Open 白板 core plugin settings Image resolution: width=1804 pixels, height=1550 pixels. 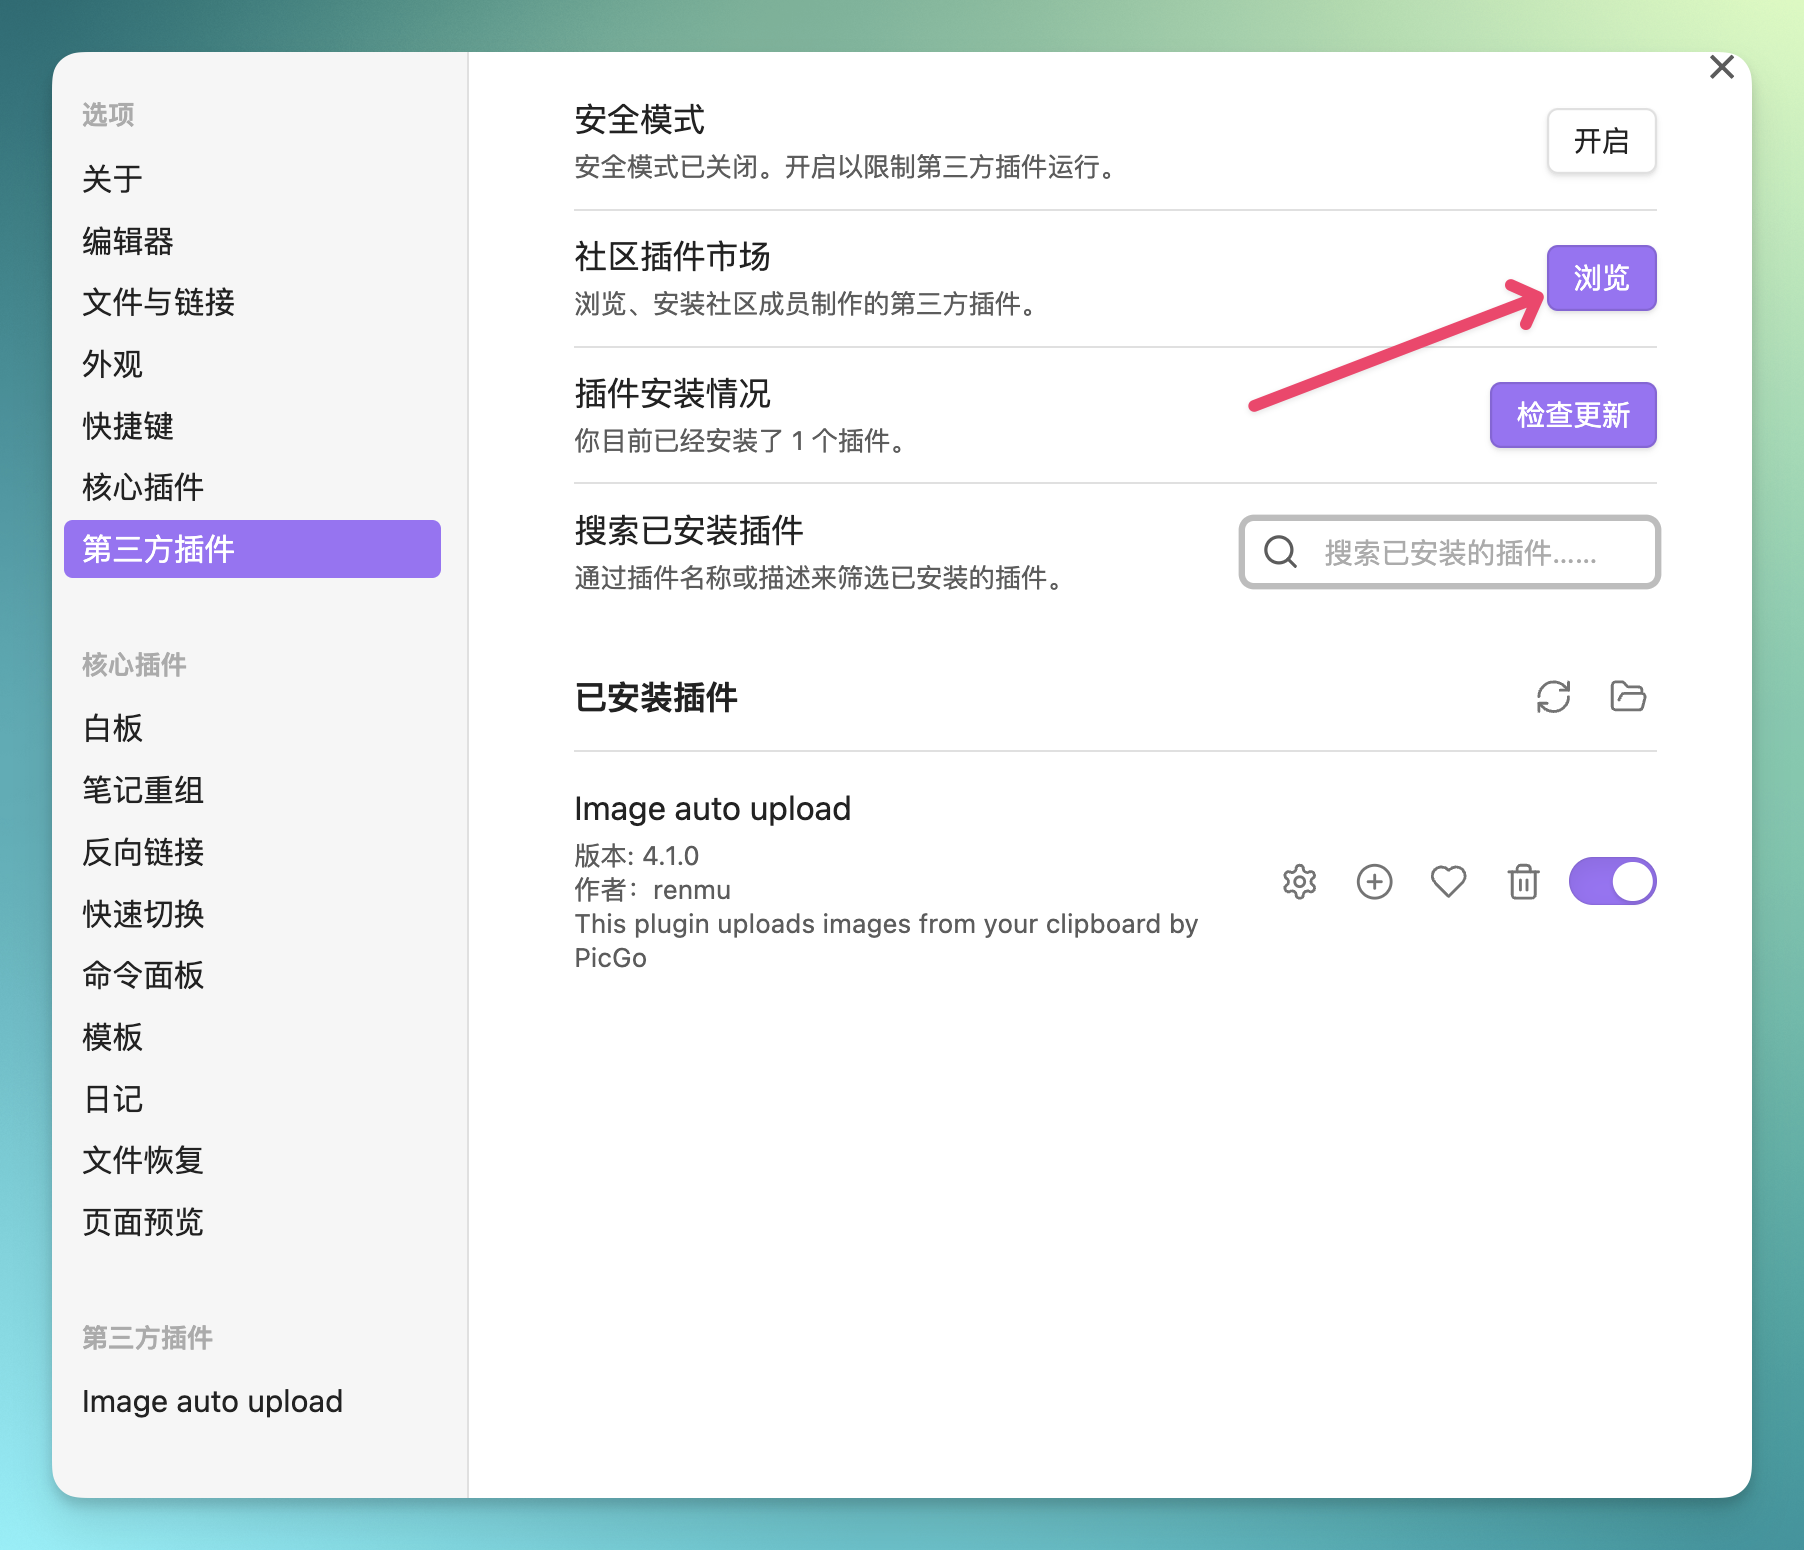click(252, 728)
